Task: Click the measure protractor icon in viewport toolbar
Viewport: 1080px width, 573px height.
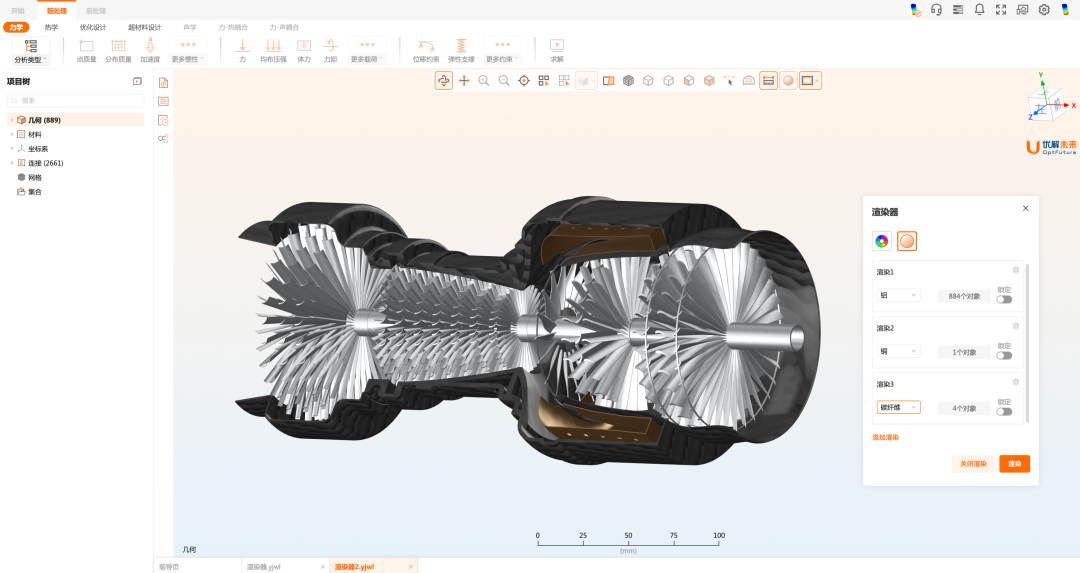Action: (x=749, y=80)
